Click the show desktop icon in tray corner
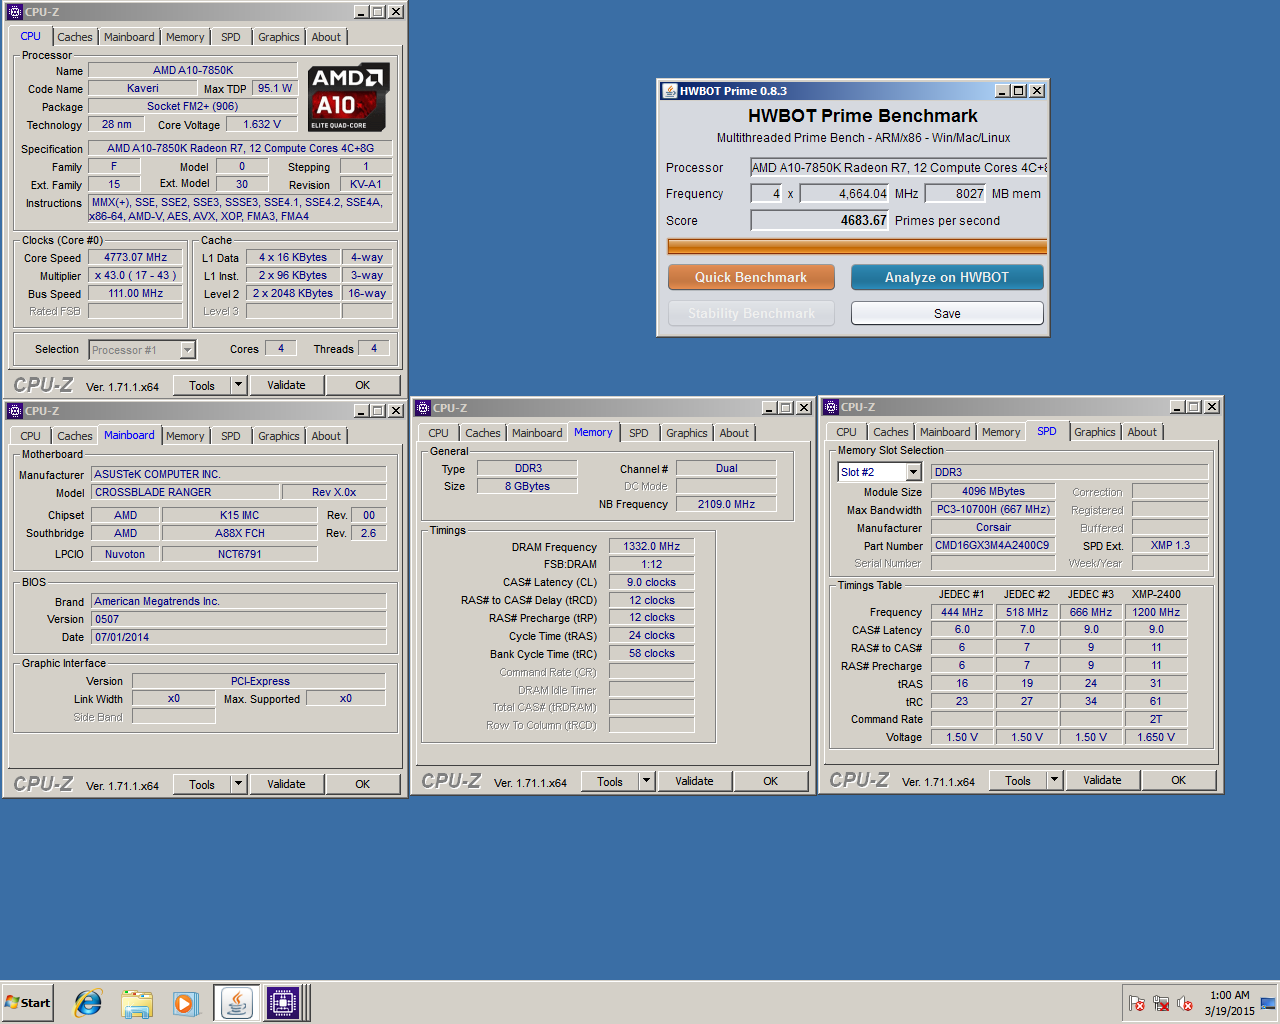 [x=1268, y=1003]
